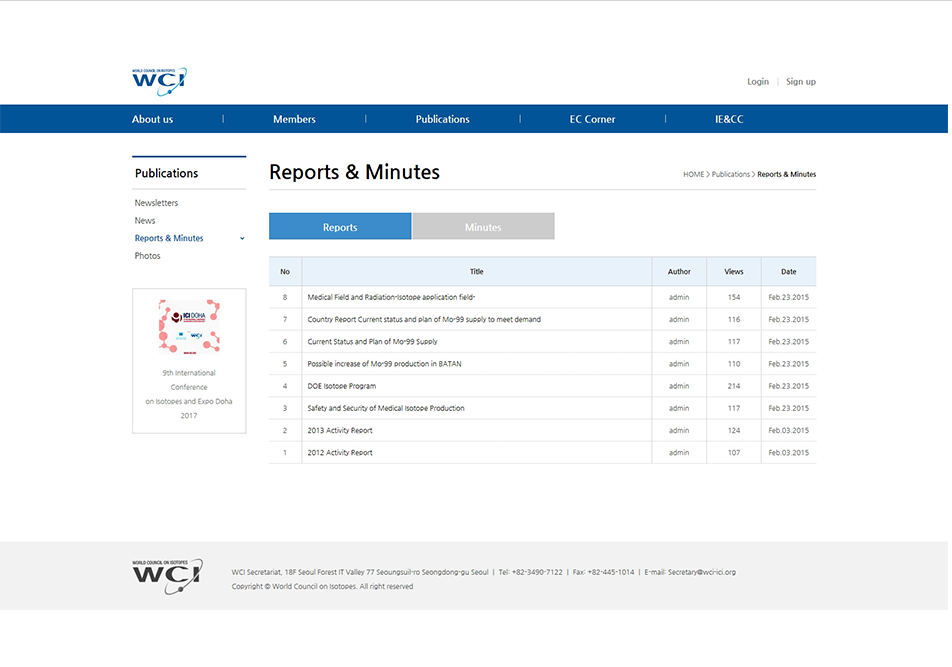The width and height of the screenshot is (952, 667).
Task: Switch to the Minutes tab
Action: pos(483,227)
